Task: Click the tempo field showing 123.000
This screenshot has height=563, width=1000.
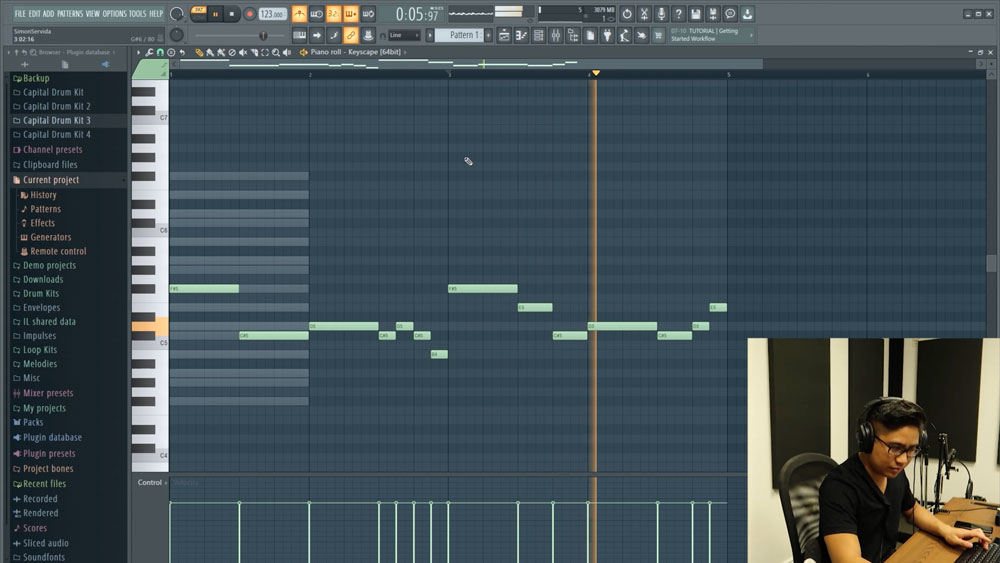Action: pyautogui.click(x=272, y=14)
